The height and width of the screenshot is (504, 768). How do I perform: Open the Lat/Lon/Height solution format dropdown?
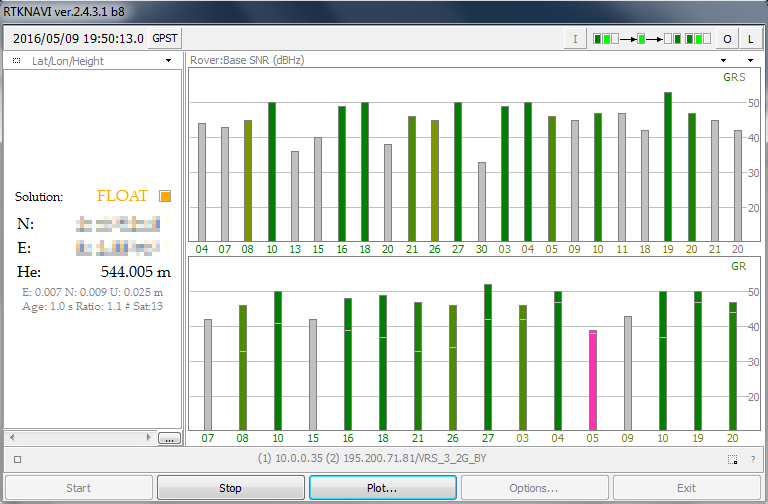point(169,61)
